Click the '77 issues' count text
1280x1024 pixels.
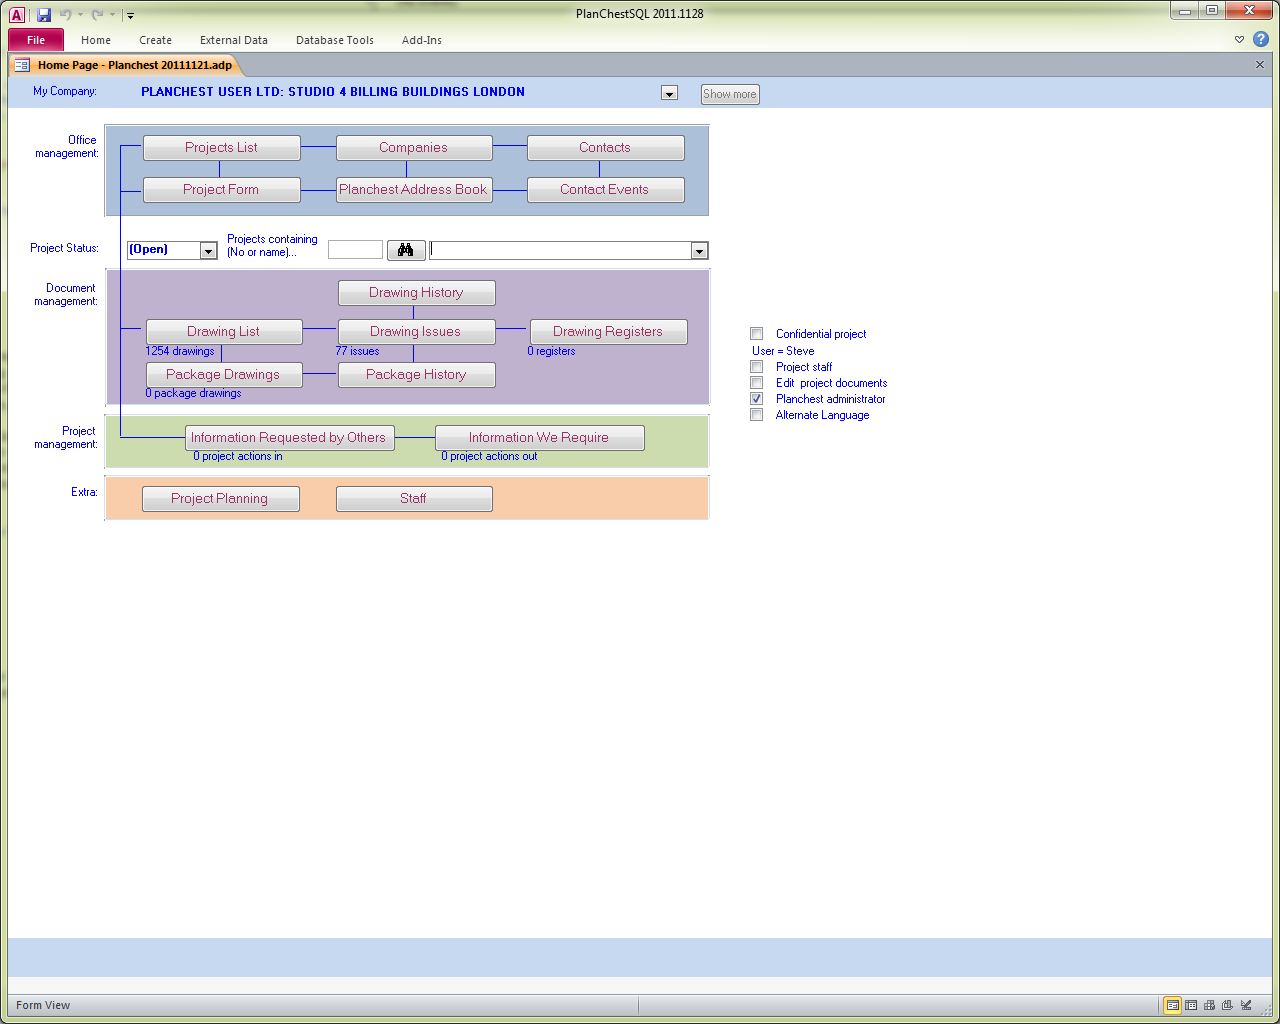click(x=358, y=352)
